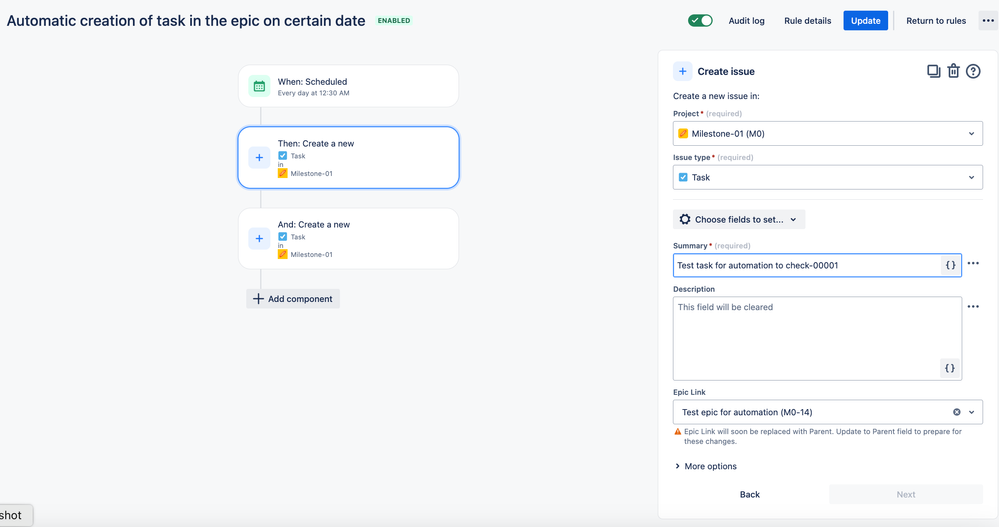Select the When: Scheduled trigger card

click(x=349, y=86)
